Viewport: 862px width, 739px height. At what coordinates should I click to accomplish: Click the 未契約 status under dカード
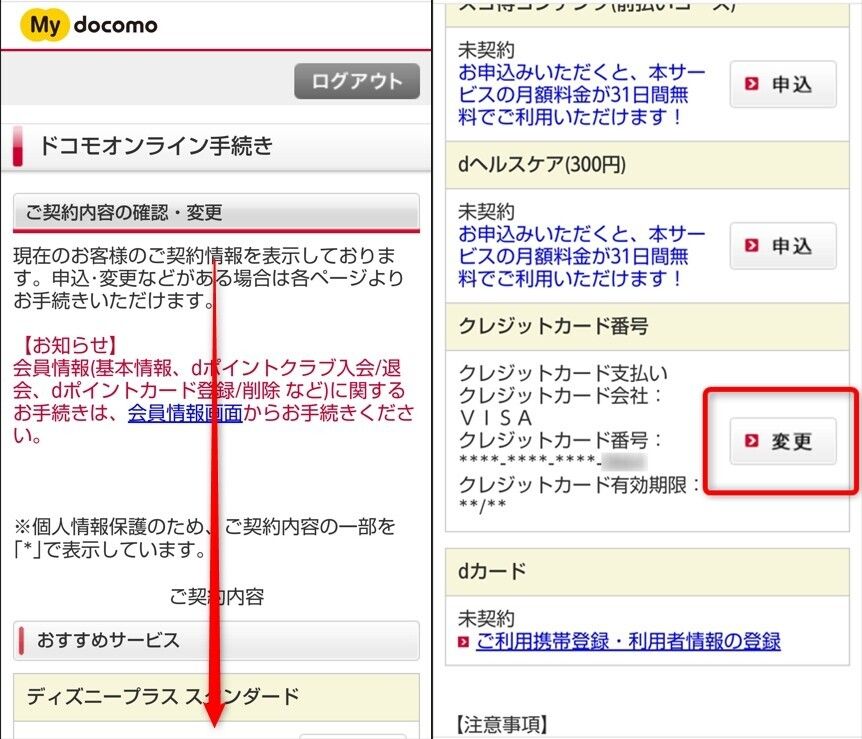[x=486, y=619]
